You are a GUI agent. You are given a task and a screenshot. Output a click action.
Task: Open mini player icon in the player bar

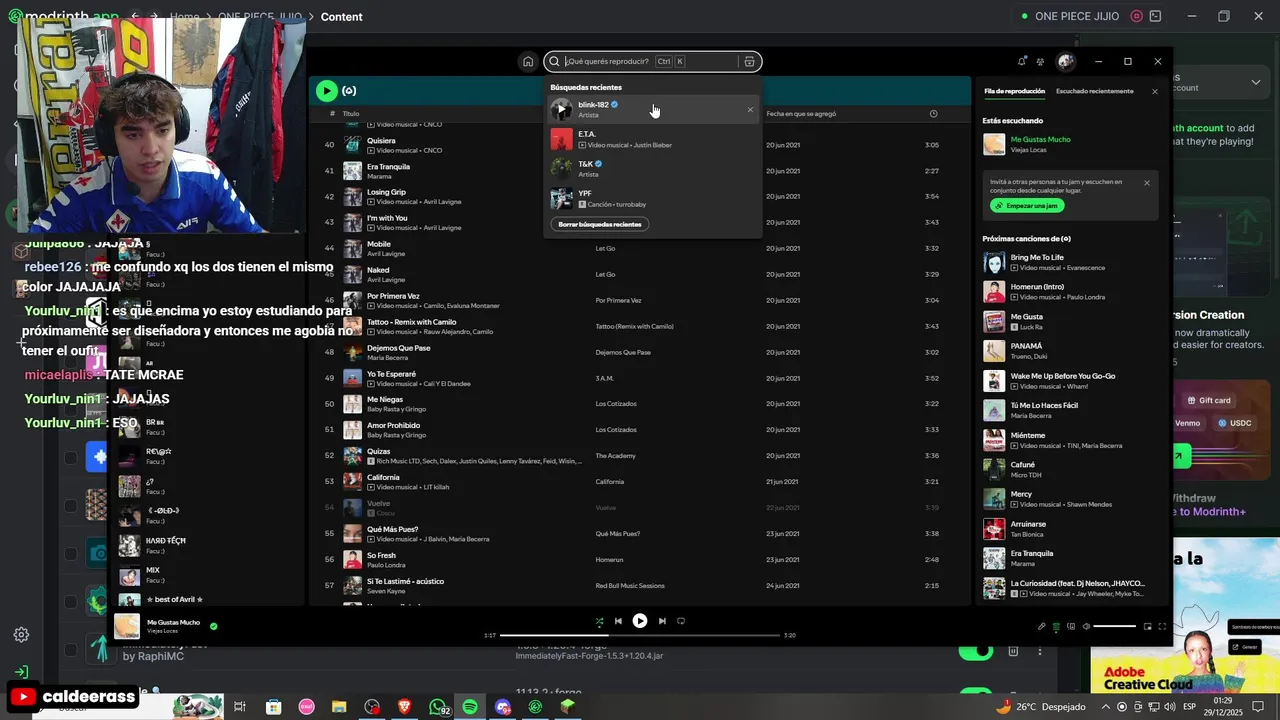[1147, 627]
